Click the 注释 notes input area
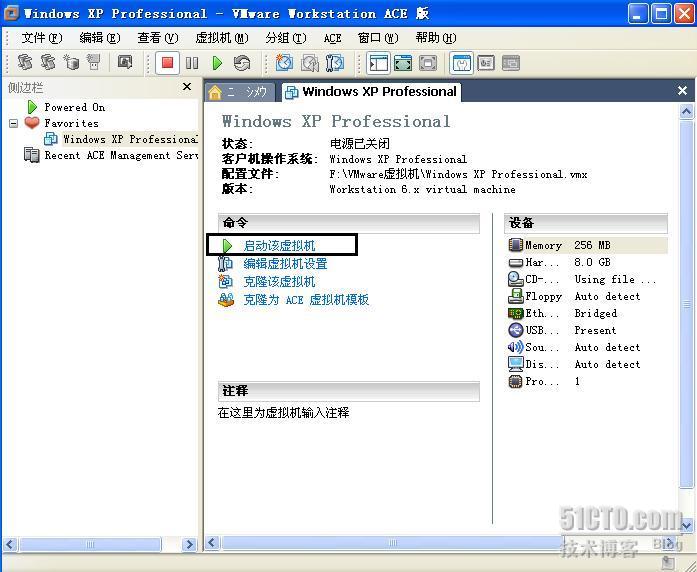The width and height of the screenshot is (697, 572). click(284, 413)
